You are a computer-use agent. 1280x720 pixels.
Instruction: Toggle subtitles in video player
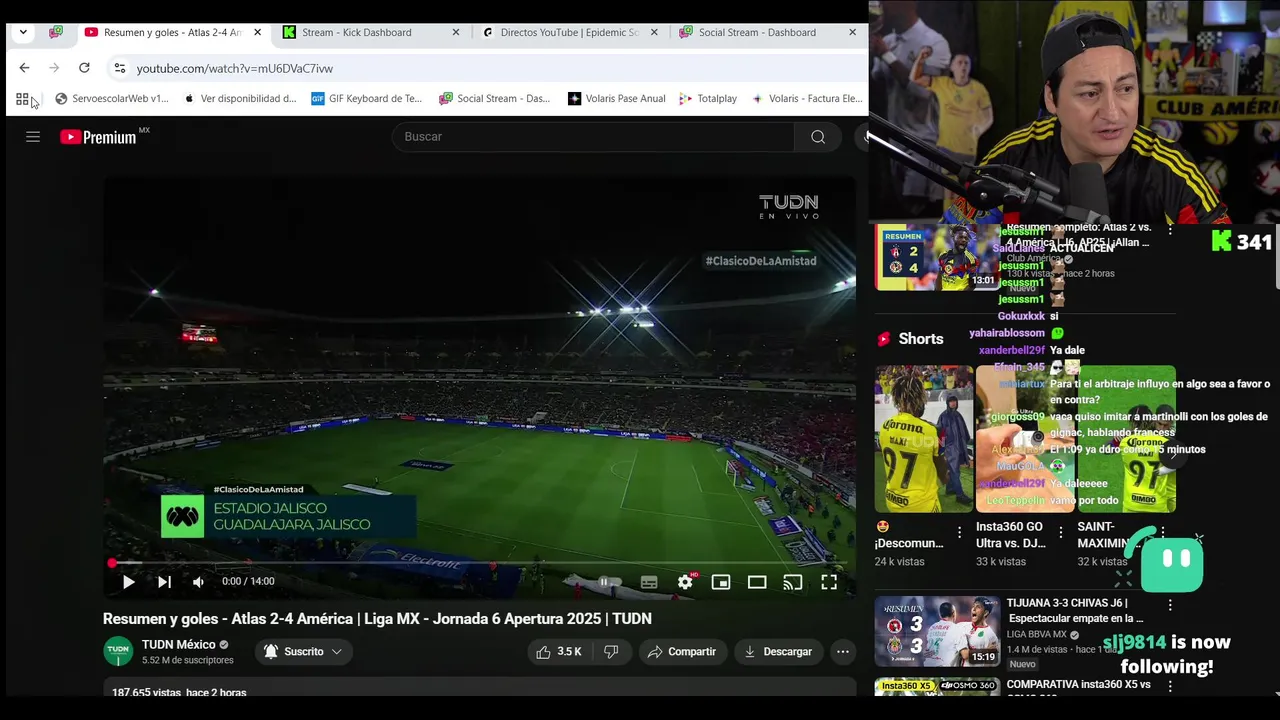pyautogui.click(x=649, y=582)
